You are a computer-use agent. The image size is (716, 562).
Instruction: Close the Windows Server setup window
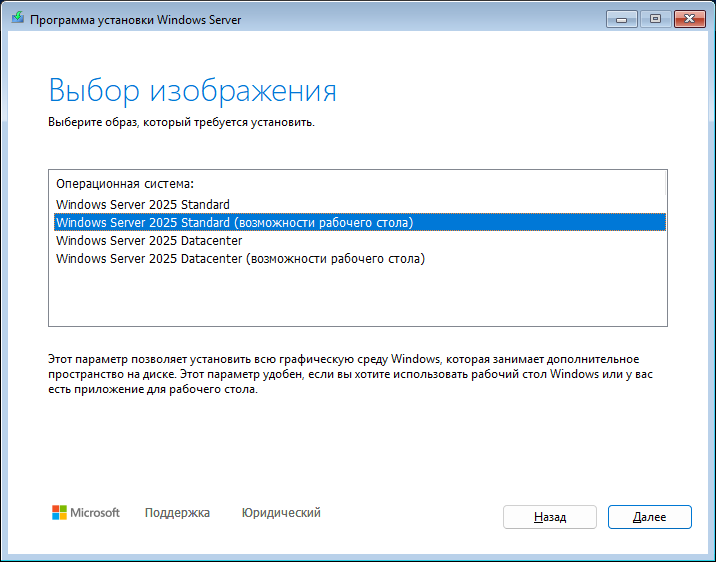(690, 19)
